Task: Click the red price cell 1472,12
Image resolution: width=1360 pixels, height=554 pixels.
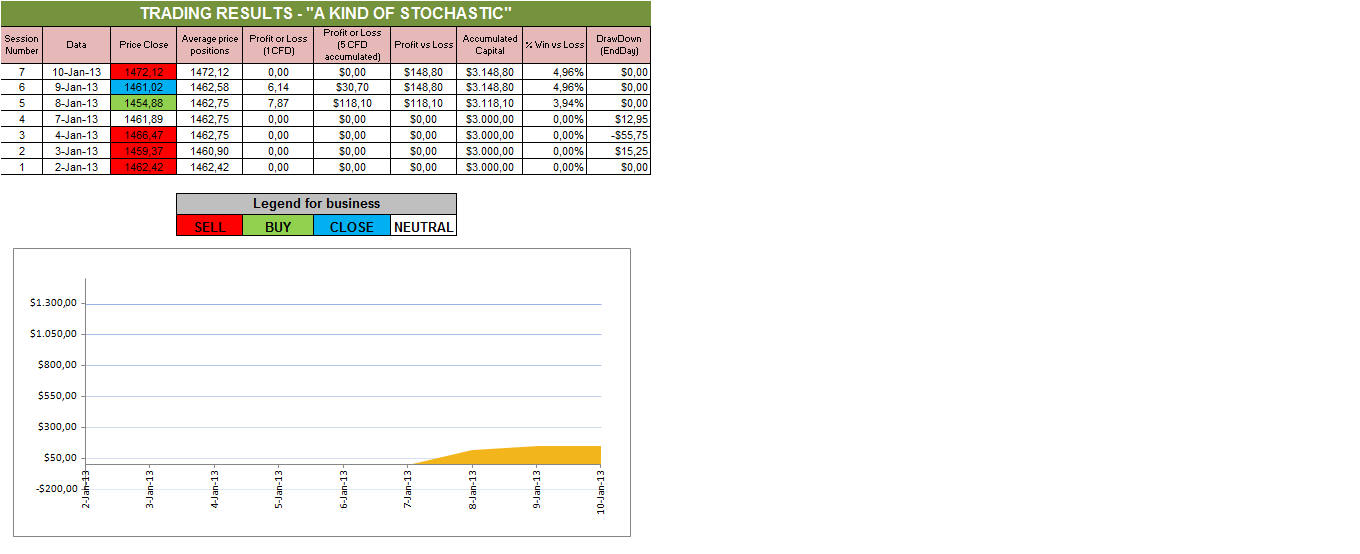Action: point(144,71)
